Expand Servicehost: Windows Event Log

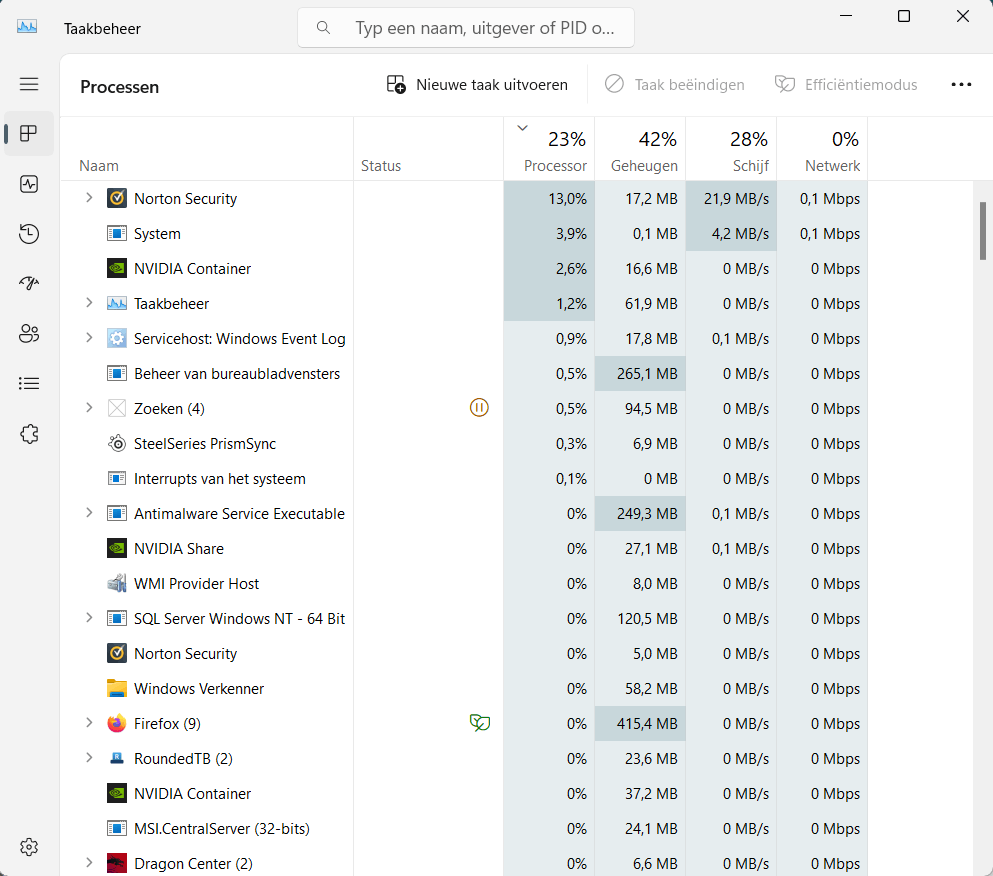tap(89, 338)
